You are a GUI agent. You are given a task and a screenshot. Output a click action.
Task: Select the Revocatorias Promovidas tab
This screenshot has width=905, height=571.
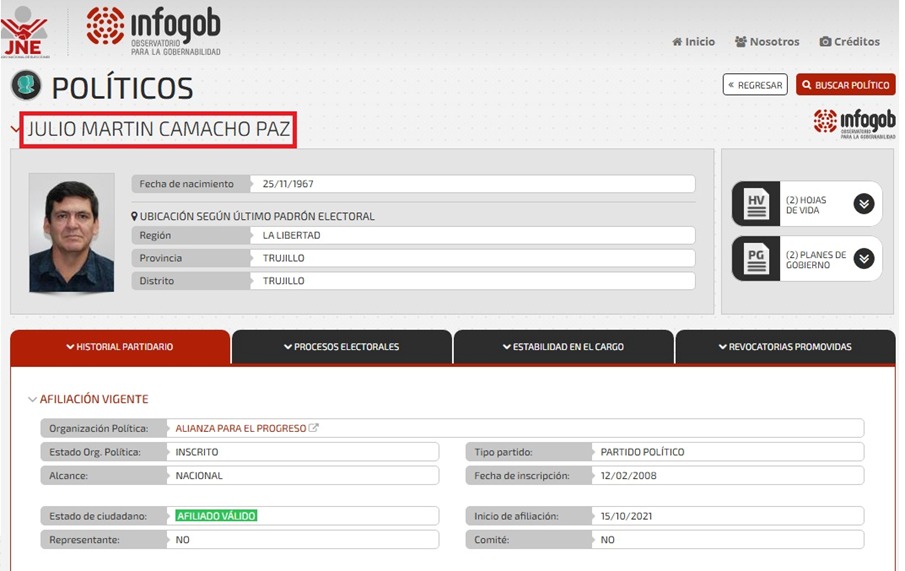click(x=785, y=347)
